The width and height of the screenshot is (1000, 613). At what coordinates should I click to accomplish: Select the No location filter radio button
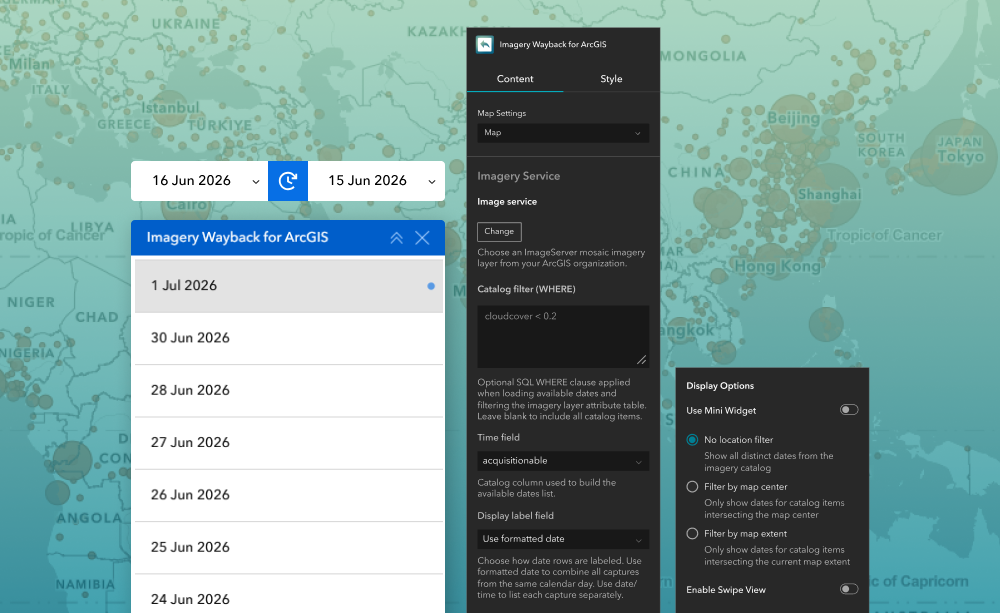[692, 440]
